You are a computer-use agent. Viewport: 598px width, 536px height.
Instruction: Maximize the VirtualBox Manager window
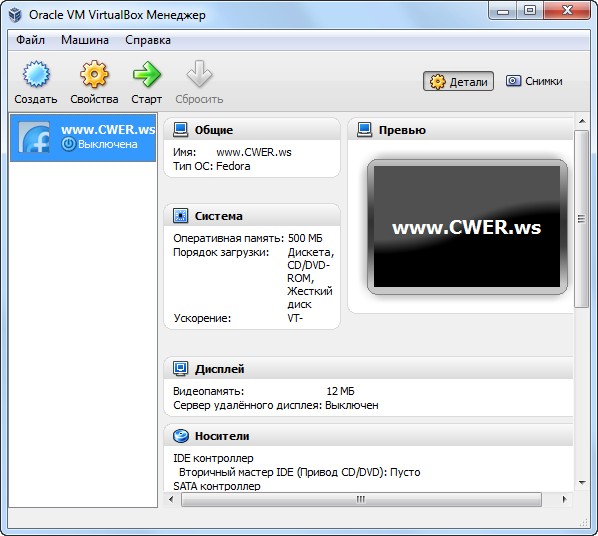coord(530,11)
